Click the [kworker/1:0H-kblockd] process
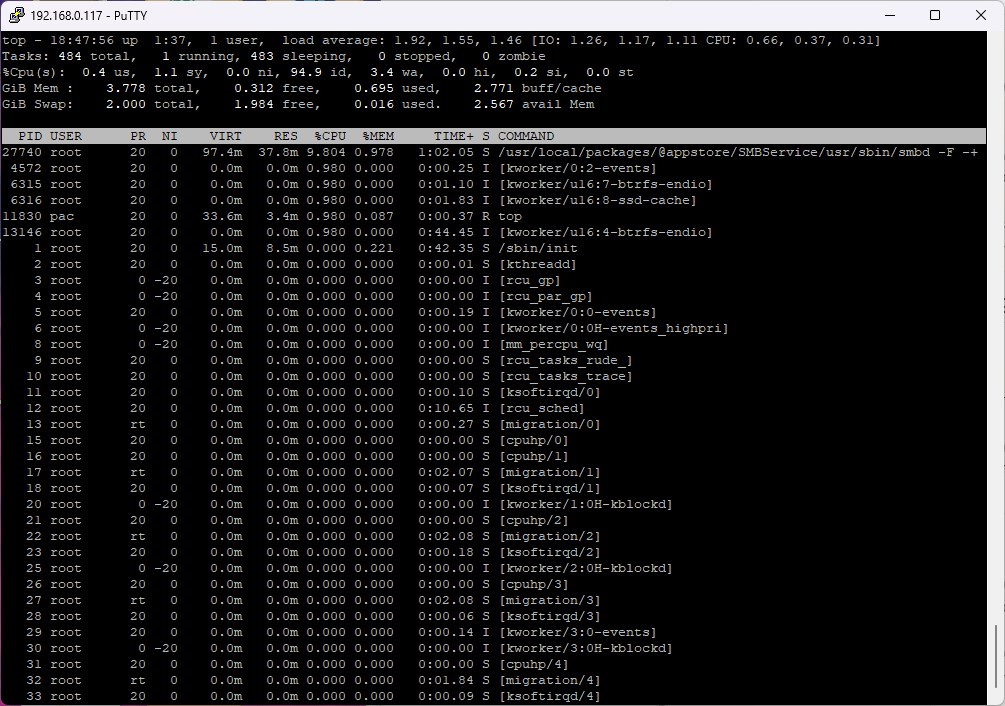 click(x=586, y=504)
